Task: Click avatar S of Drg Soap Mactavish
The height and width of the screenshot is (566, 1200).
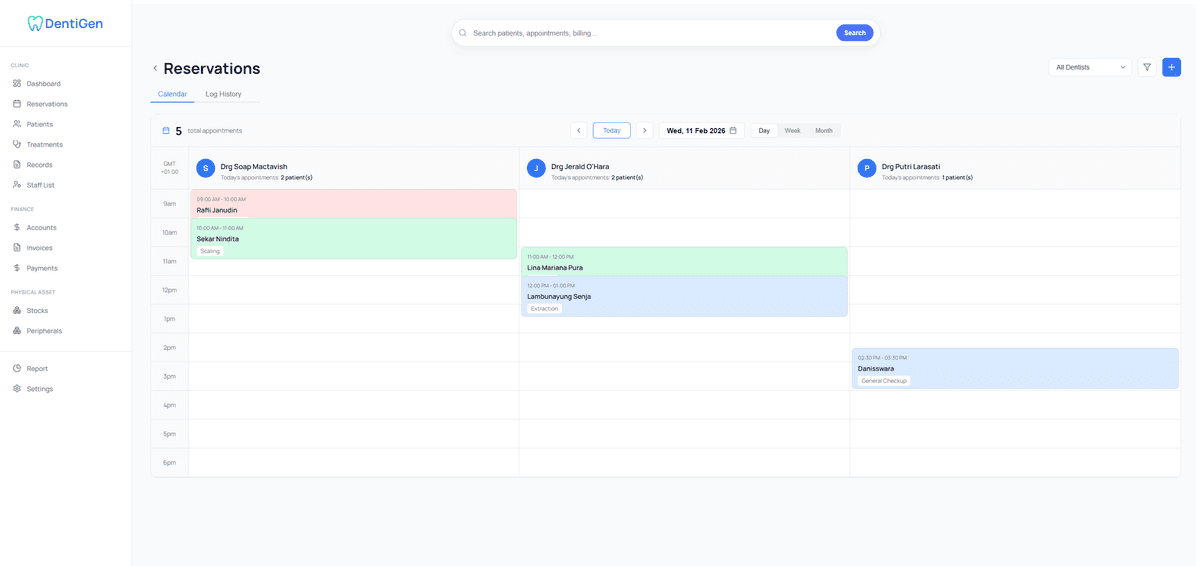Action: 206,168
